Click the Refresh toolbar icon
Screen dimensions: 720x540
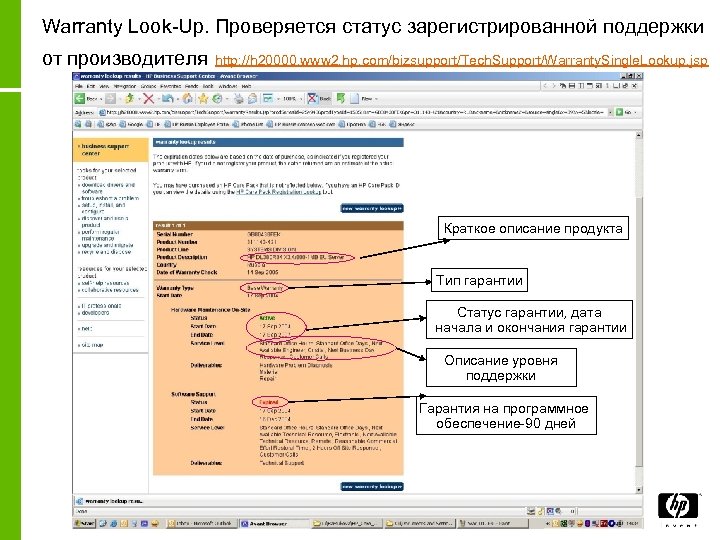[x=167, y=98]
